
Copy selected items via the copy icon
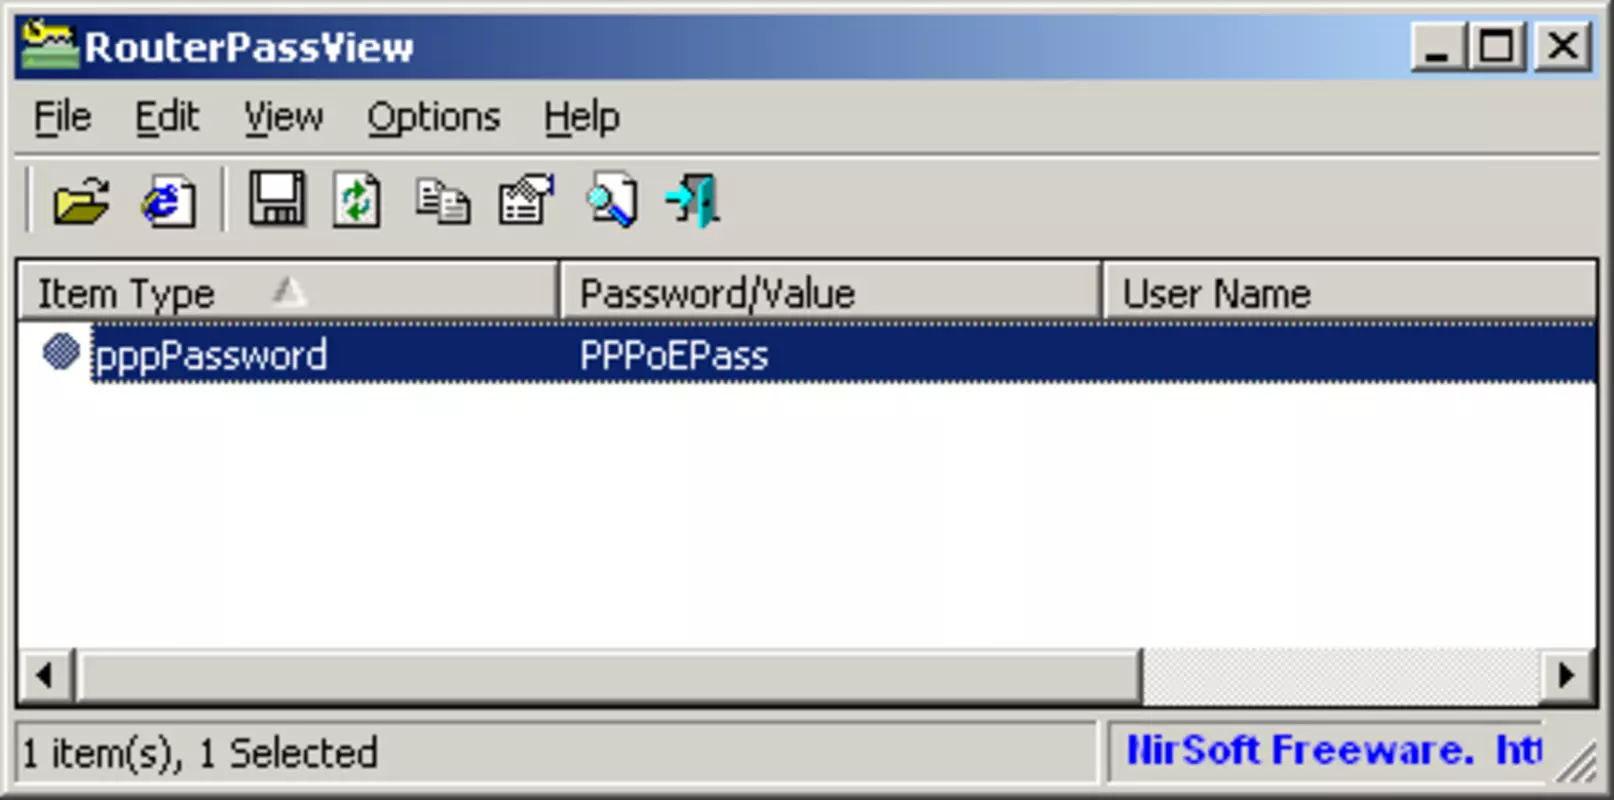(x=442, y=201)
